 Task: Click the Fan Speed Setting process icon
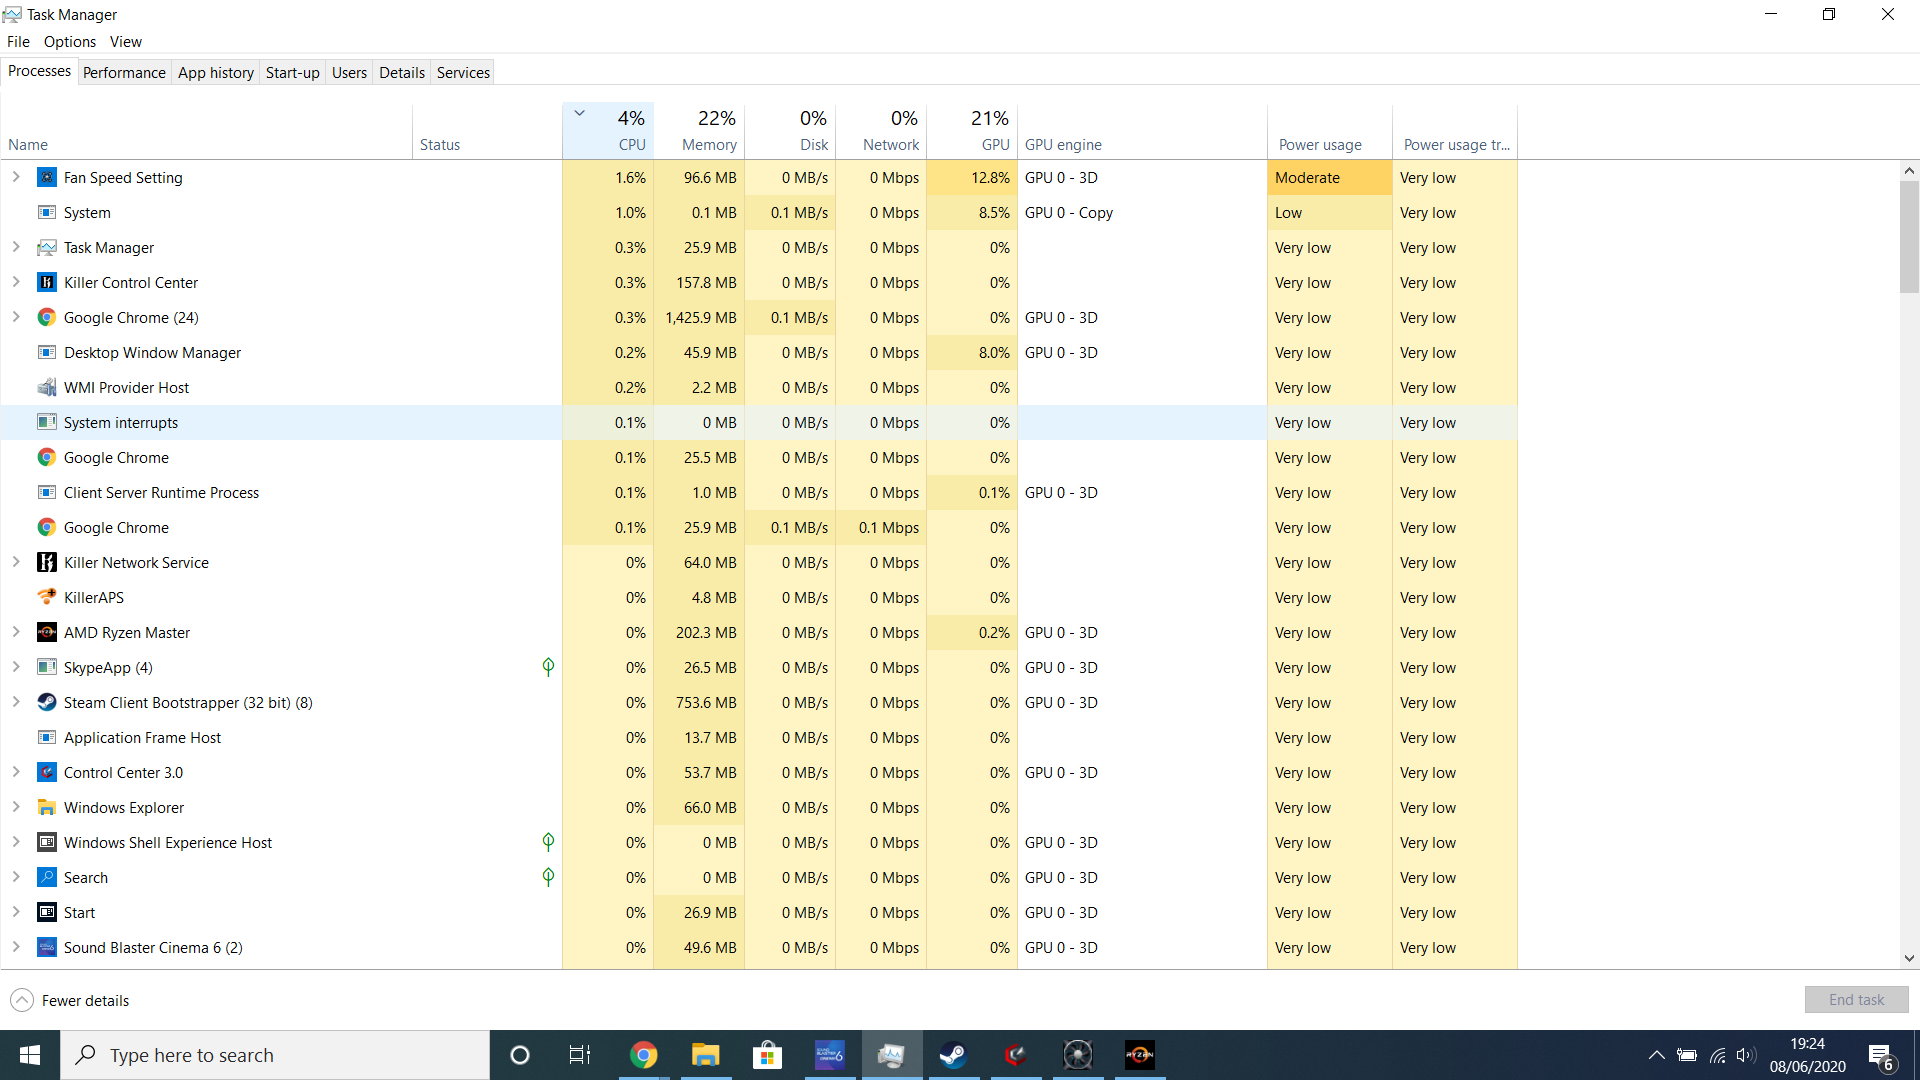47,178
